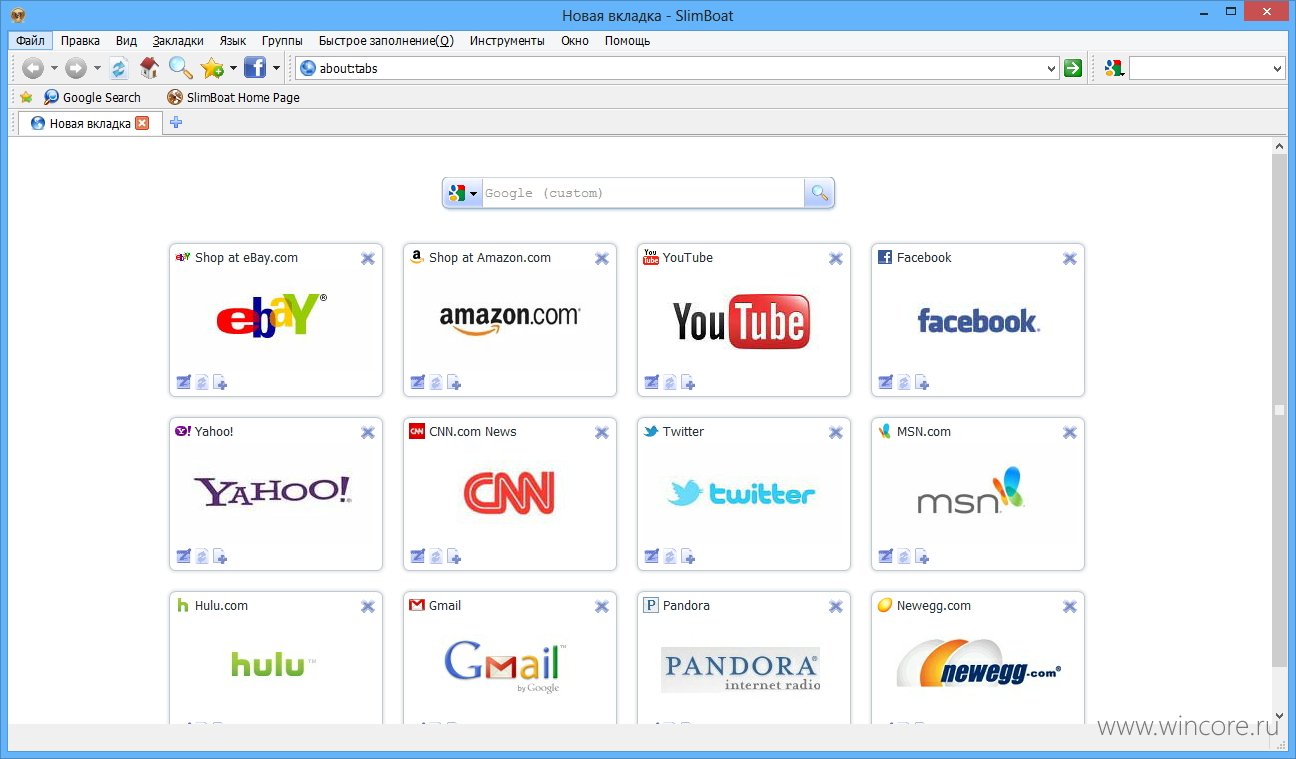This screenshot has height=759, width=1296.
Task: Remove the Yahoo! tile
Action: 368,432
